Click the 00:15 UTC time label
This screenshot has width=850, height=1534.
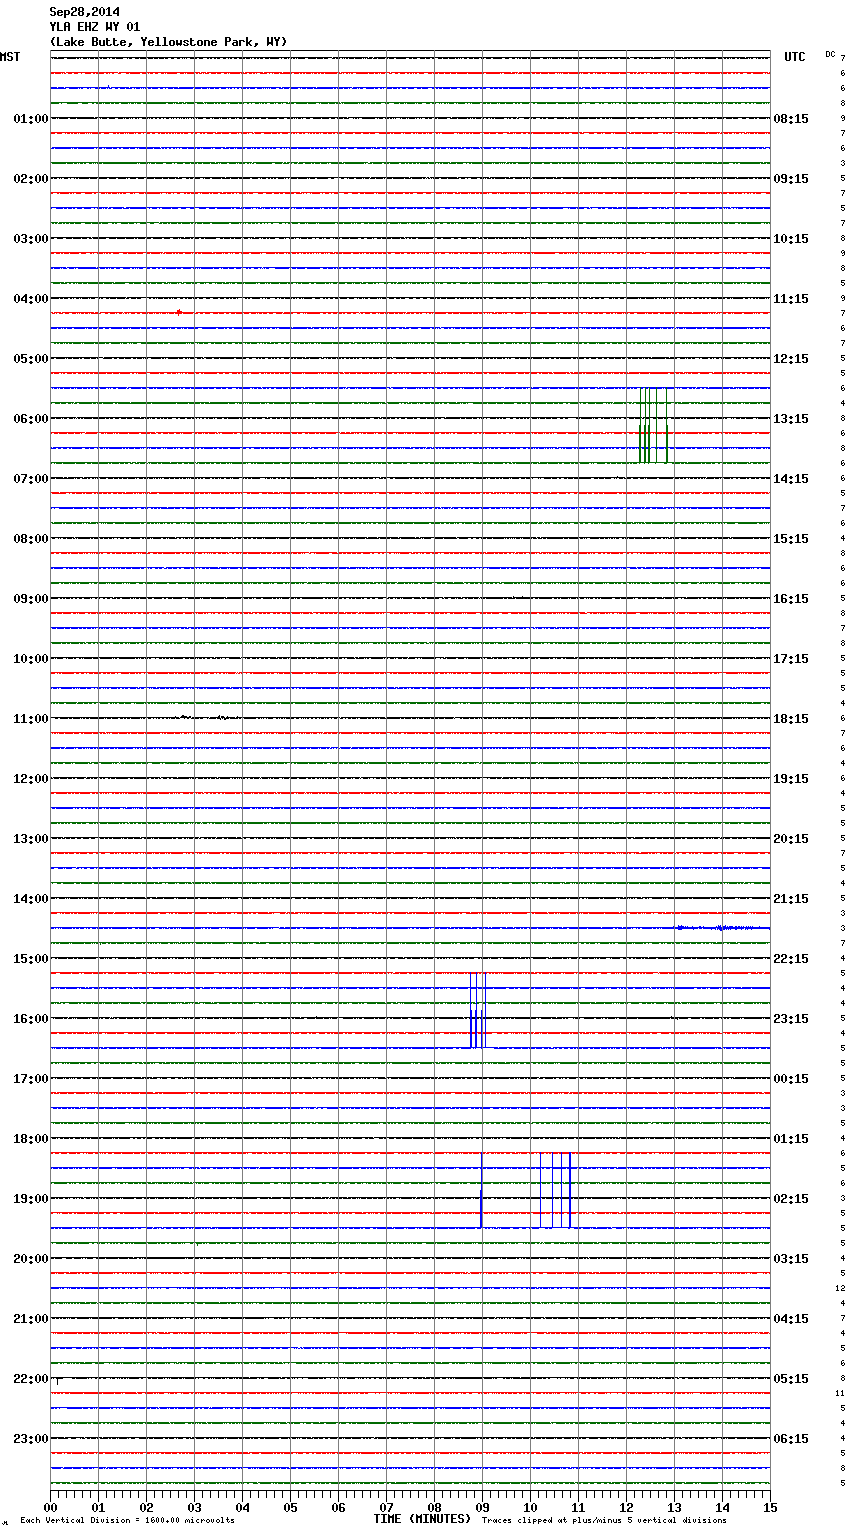coord(791,1079)
